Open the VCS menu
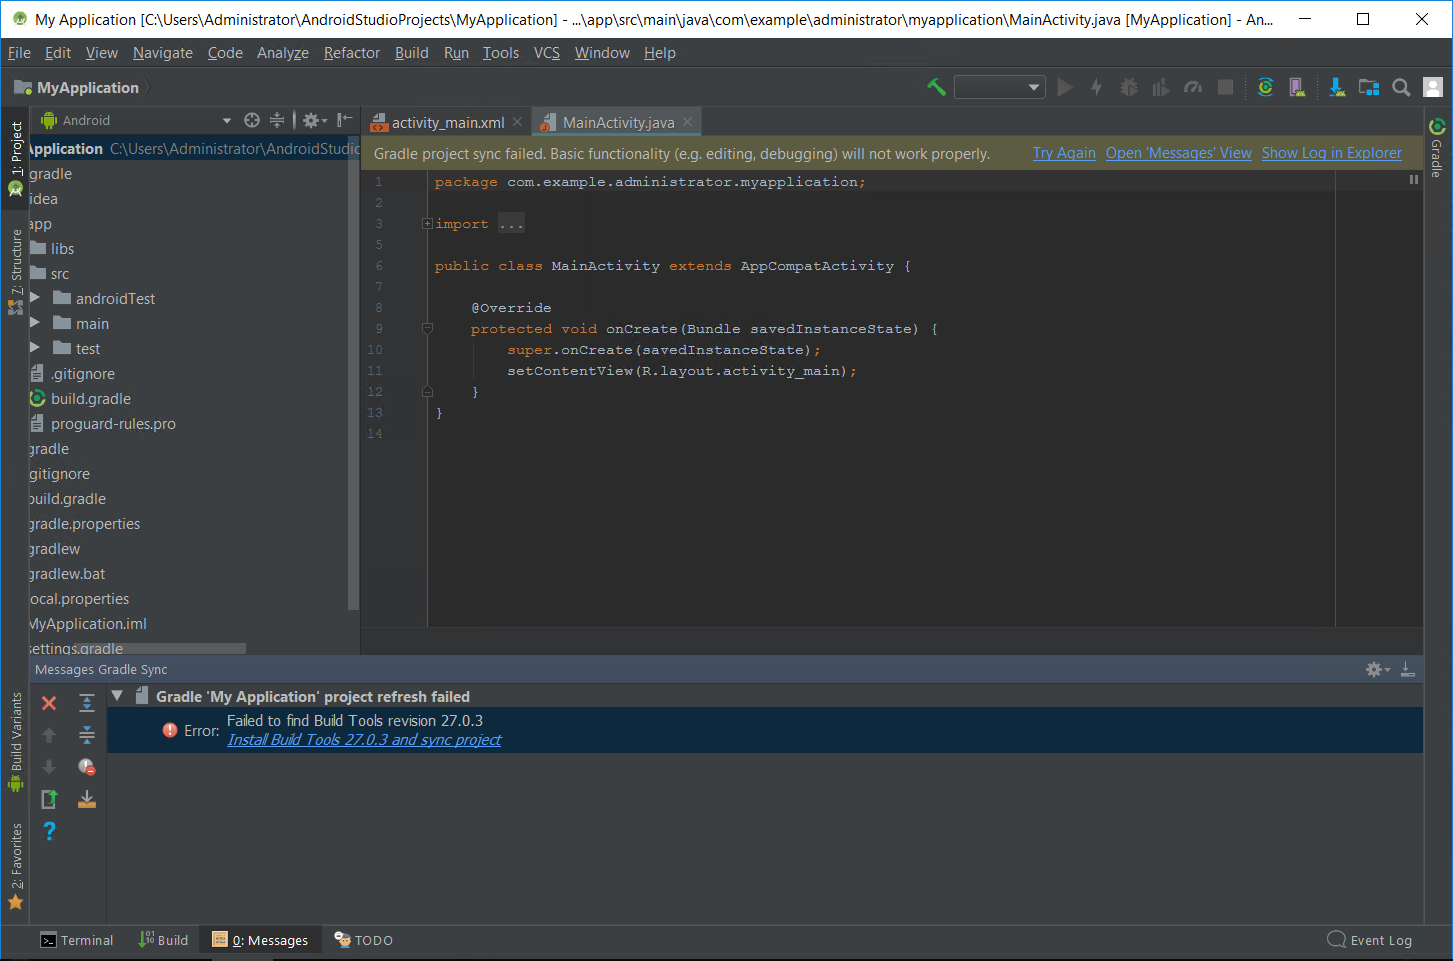 [x=547, y=53]
